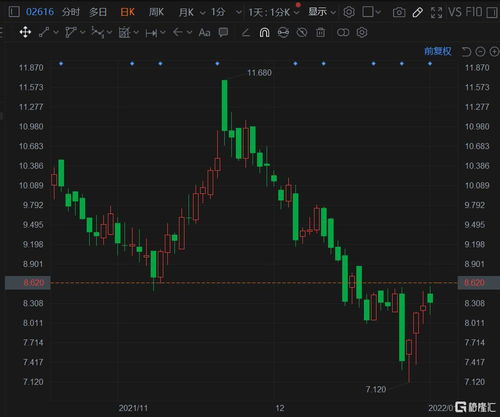Click the 7.120 low price annotation
The height and width of the screenshot is (417, 500).
point(376,389)
